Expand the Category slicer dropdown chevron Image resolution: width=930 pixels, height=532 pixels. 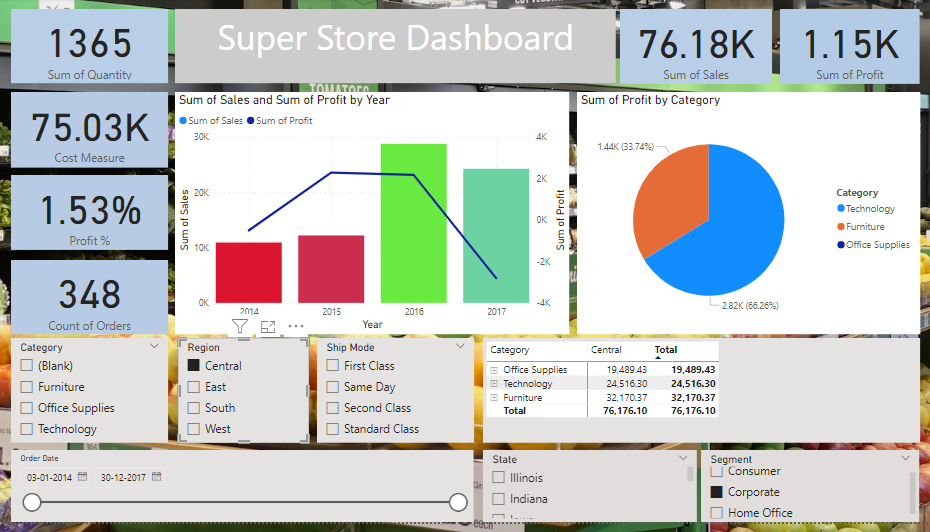coord(154,346)
